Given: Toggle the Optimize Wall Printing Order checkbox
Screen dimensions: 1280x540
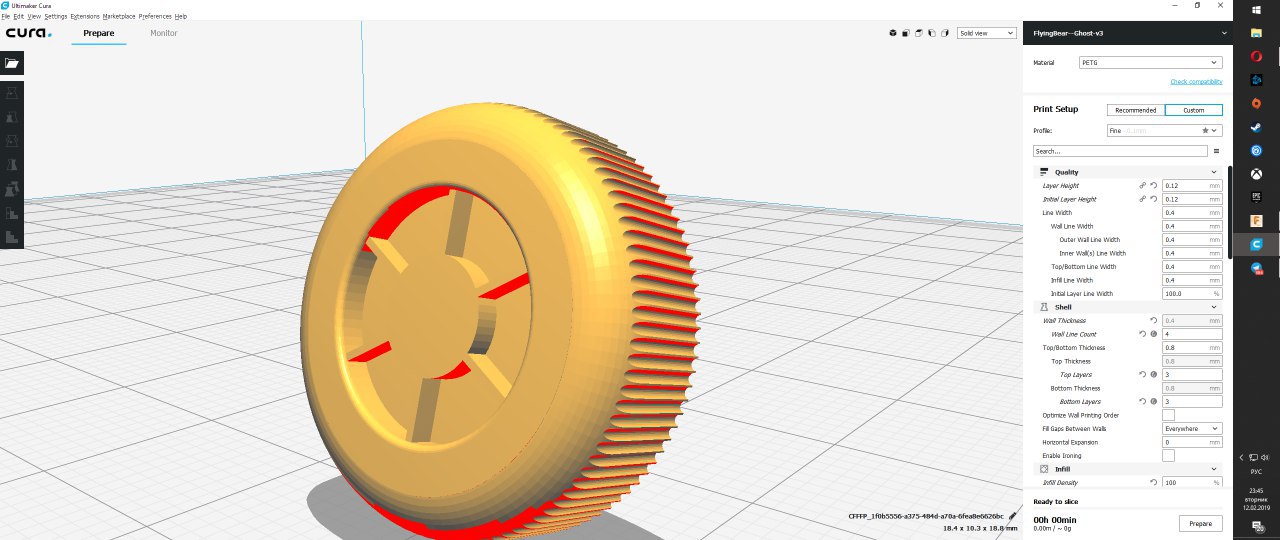Looking at the screenshot, I should [x=1168, y=415].
